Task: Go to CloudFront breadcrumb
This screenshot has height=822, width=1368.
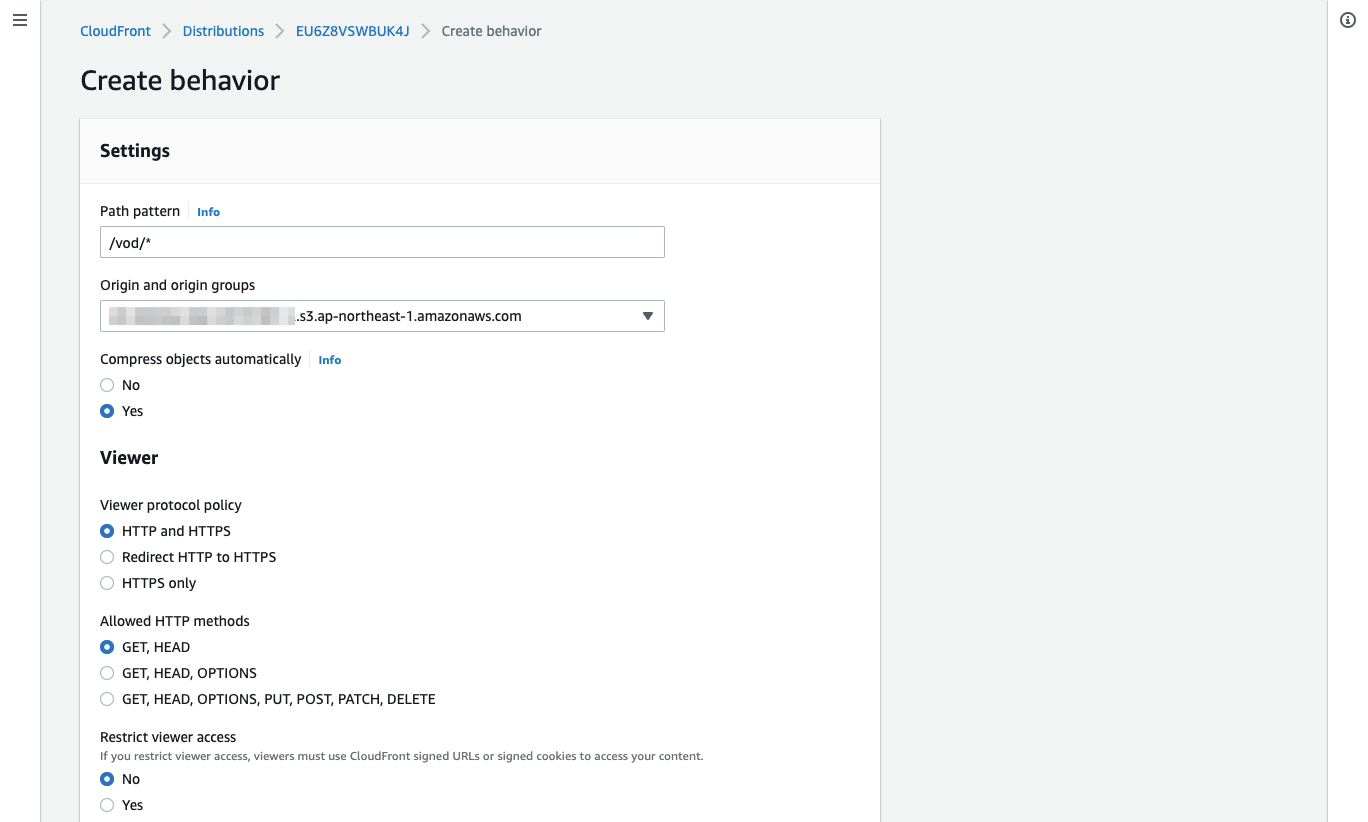Action: [115, 31]
